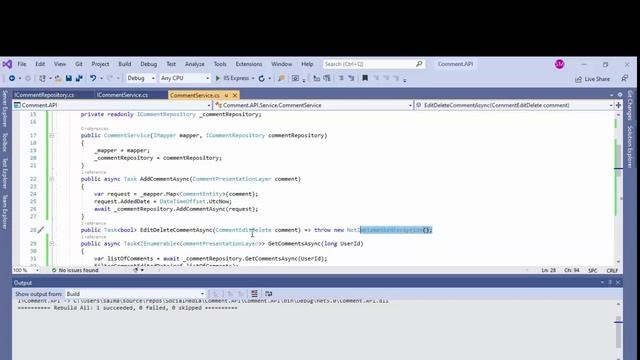Viewport: 640px width, 360px height.
Task: Click the Undo icon
Action: (x=93, y=78)
